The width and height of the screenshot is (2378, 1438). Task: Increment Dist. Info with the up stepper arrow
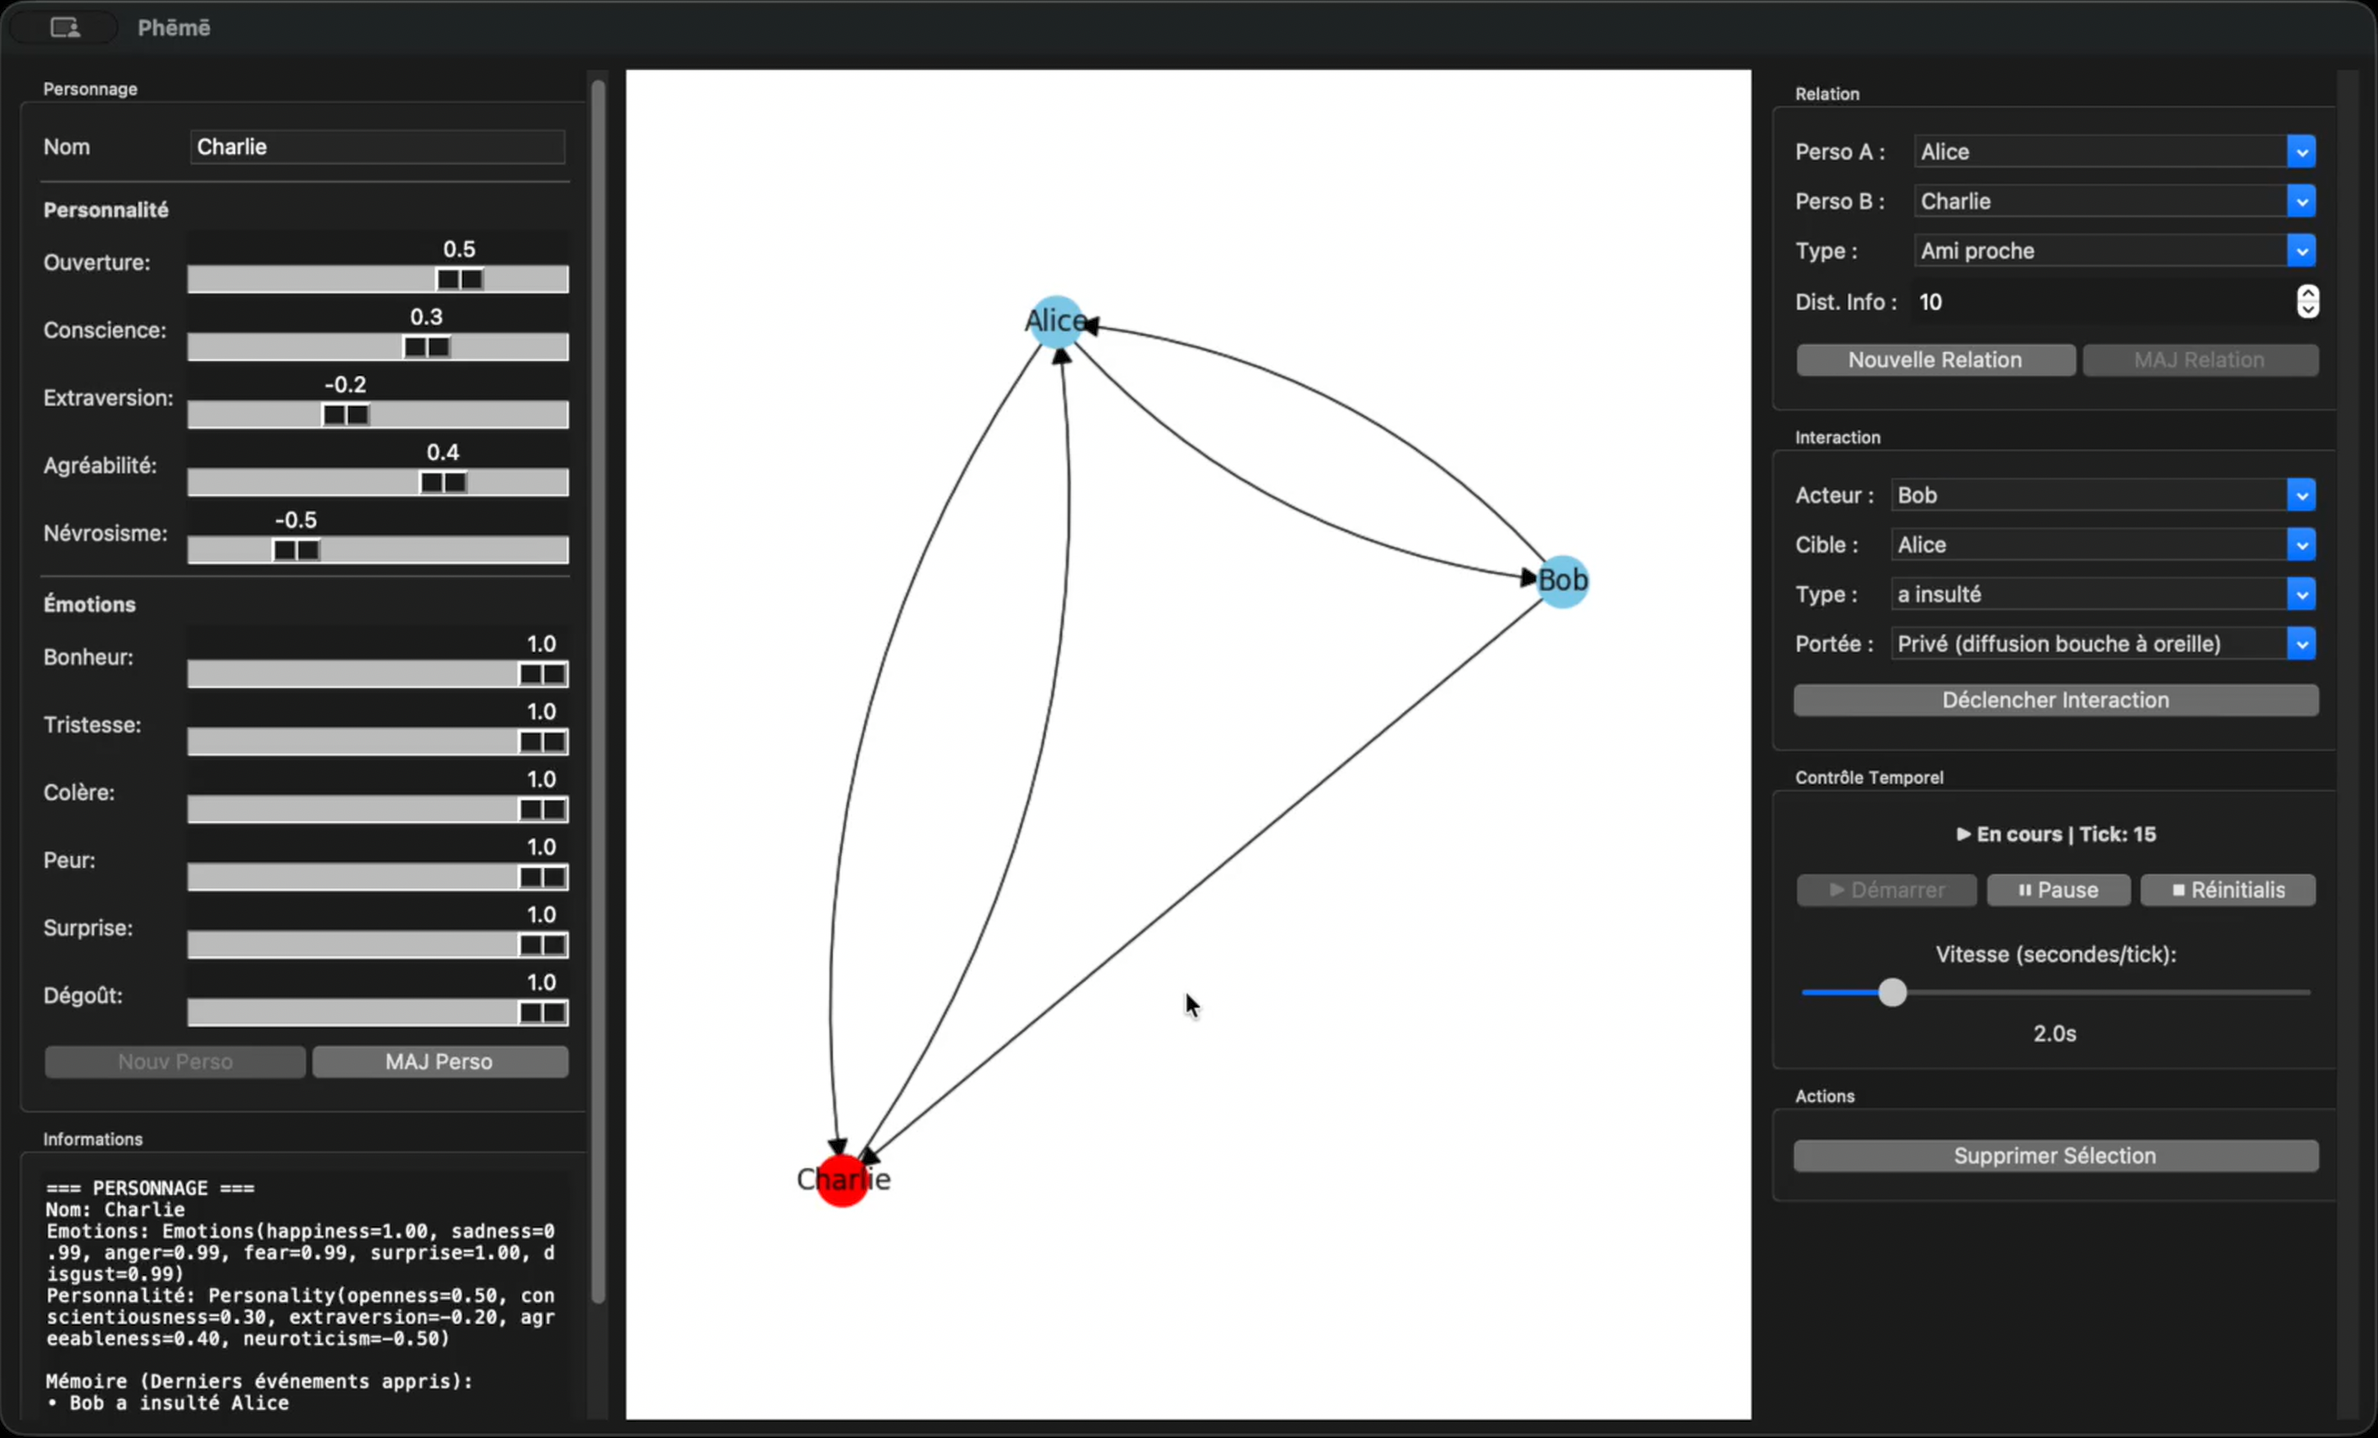pos(2308,294)
